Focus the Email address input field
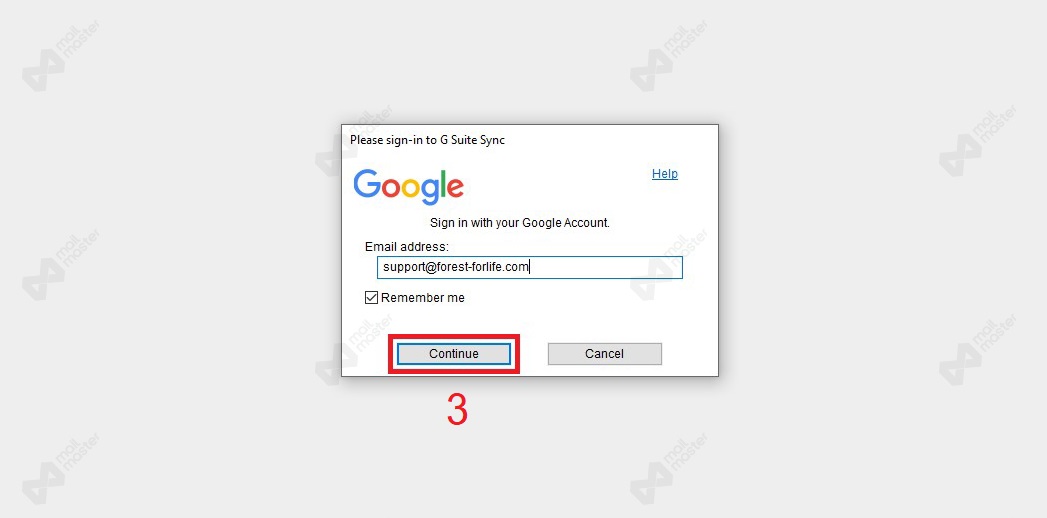 (x=530, y=268)
